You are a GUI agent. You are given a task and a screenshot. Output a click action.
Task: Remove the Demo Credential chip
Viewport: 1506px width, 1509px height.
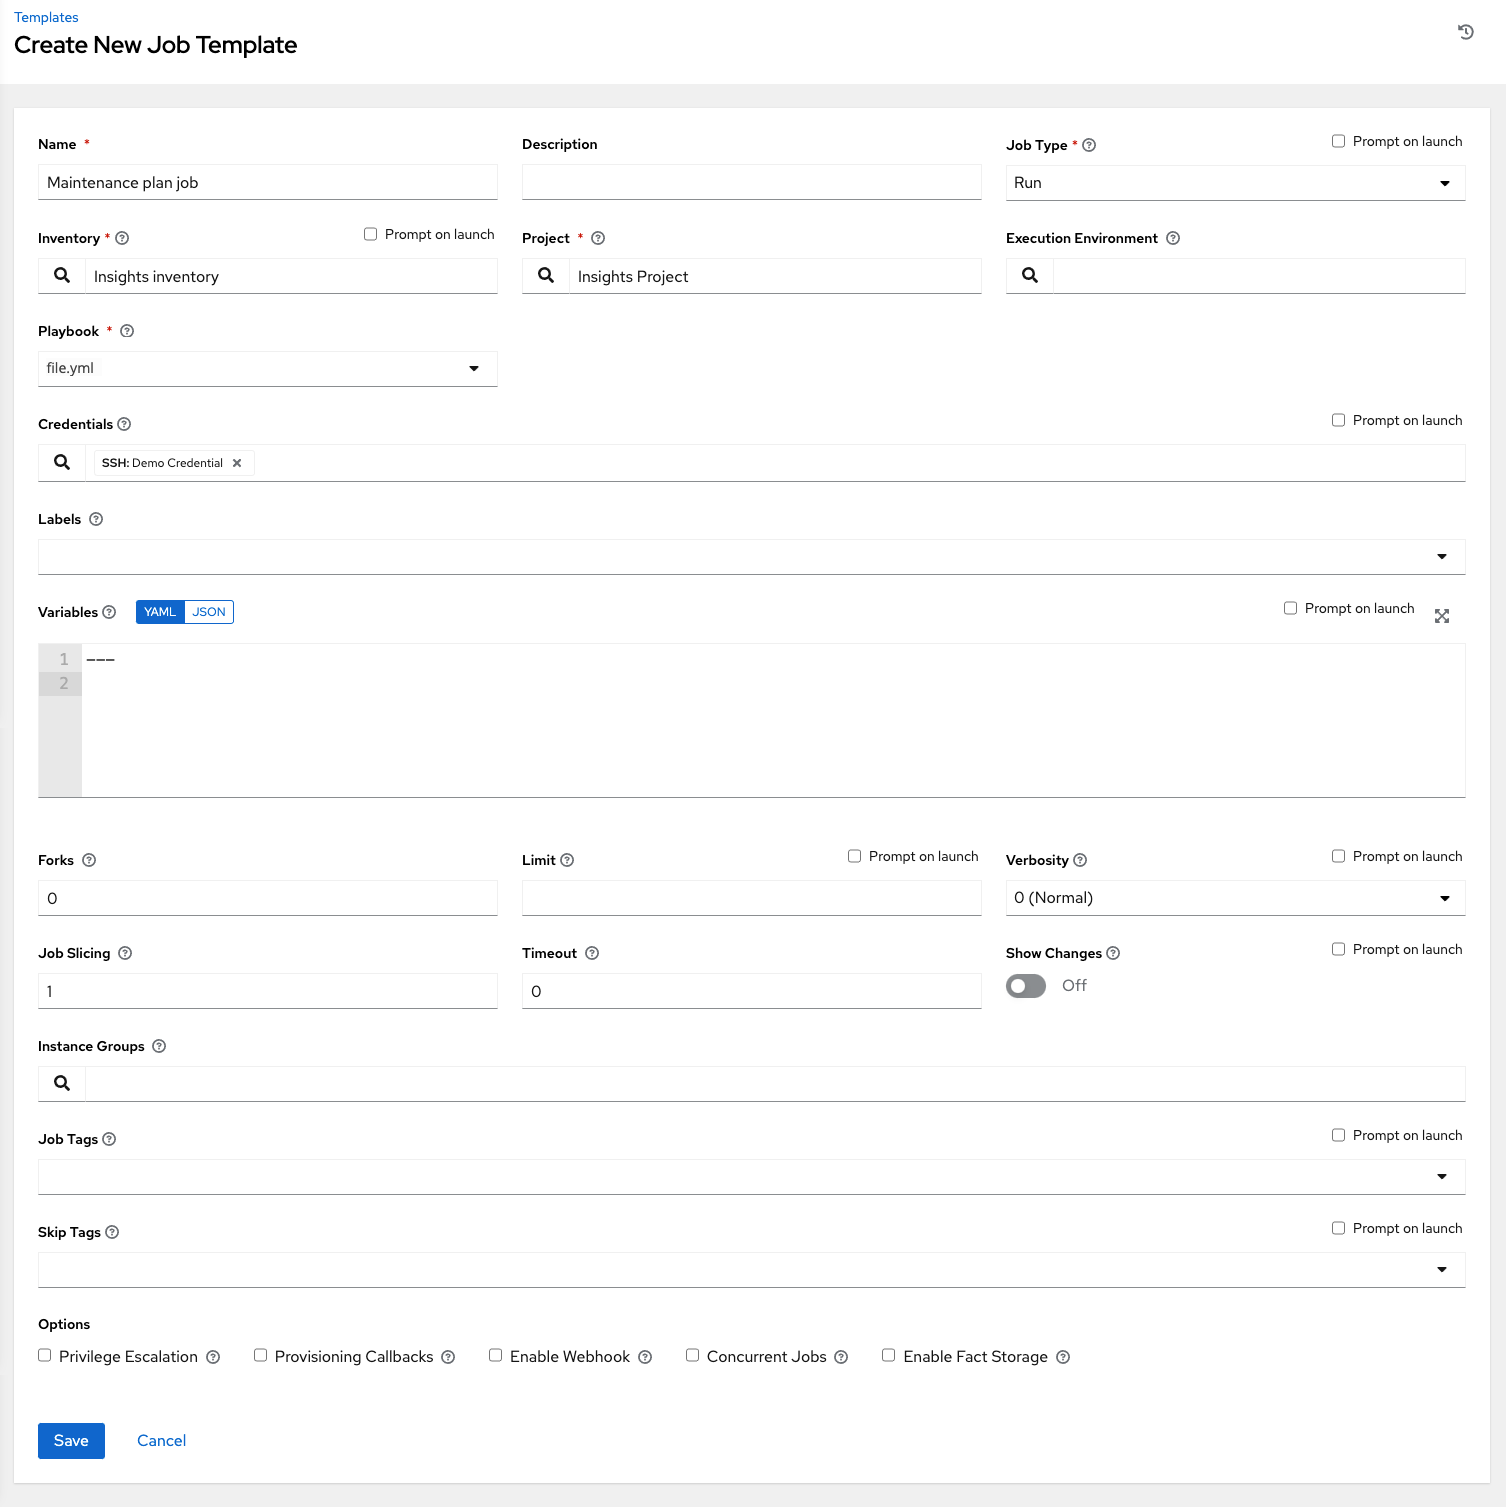237,462
